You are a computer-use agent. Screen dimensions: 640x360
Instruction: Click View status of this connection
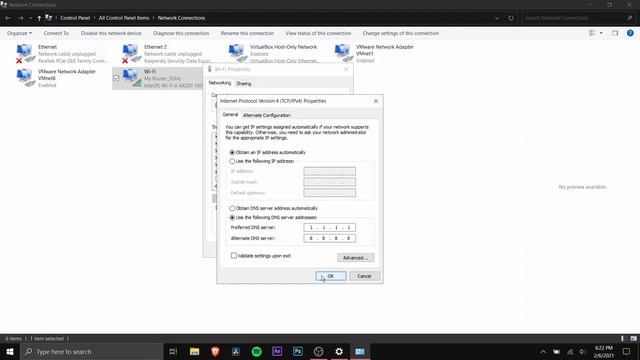click(318, 33)
